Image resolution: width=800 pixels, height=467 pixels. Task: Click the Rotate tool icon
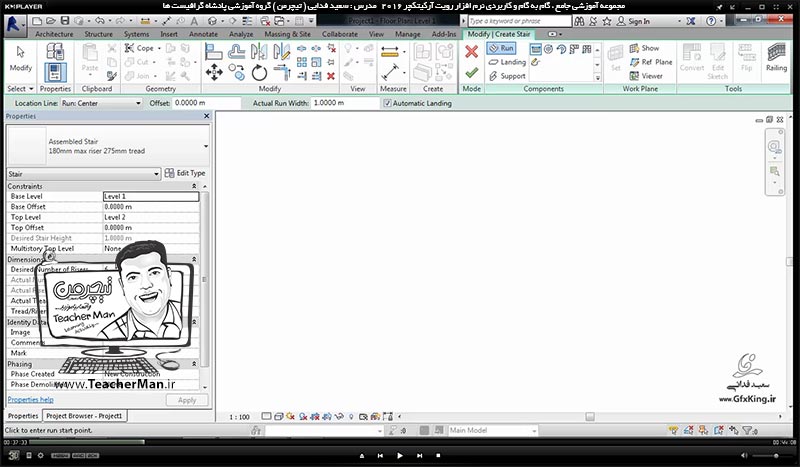pyautogui.click(x=259, y=72)
